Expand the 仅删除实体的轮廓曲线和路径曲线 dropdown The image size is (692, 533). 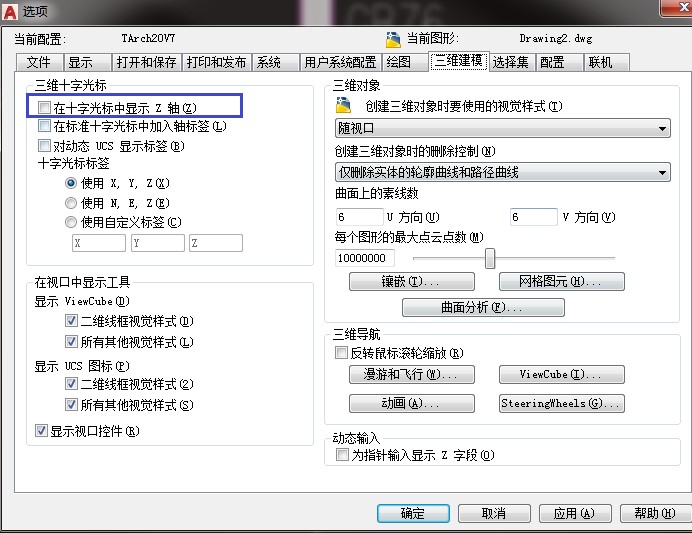[x=502, y=173]
